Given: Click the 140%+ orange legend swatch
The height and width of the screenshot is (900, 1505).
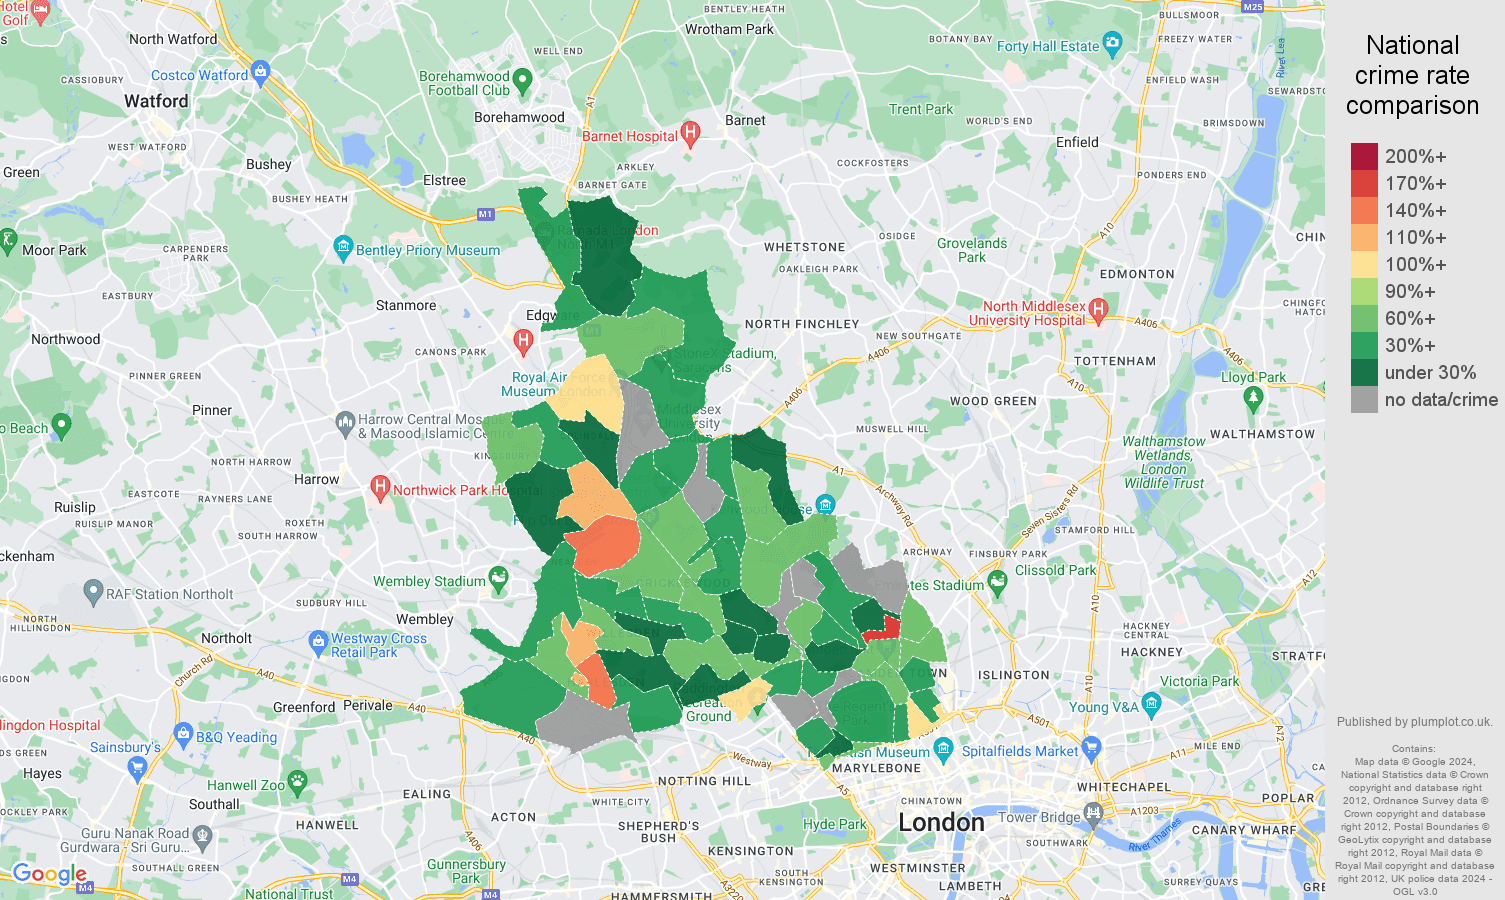Looking at the screenshot, I should (1364, 210).
